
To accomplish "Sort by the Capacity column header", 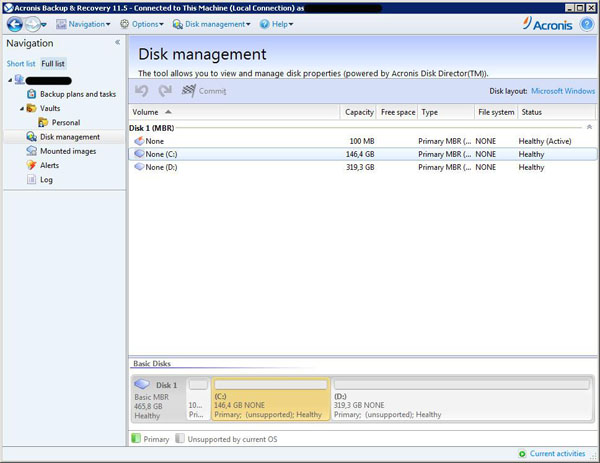I will point(358,112).
